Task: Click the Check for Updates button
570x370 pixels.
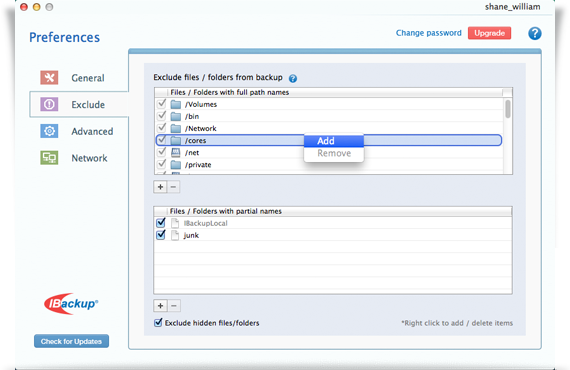Action: pyautogui.click(x=71, y=341)
